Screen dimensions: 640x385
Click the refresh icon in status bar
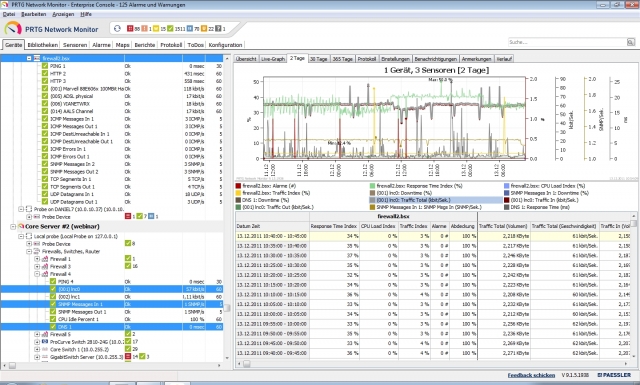pos(117,29)
